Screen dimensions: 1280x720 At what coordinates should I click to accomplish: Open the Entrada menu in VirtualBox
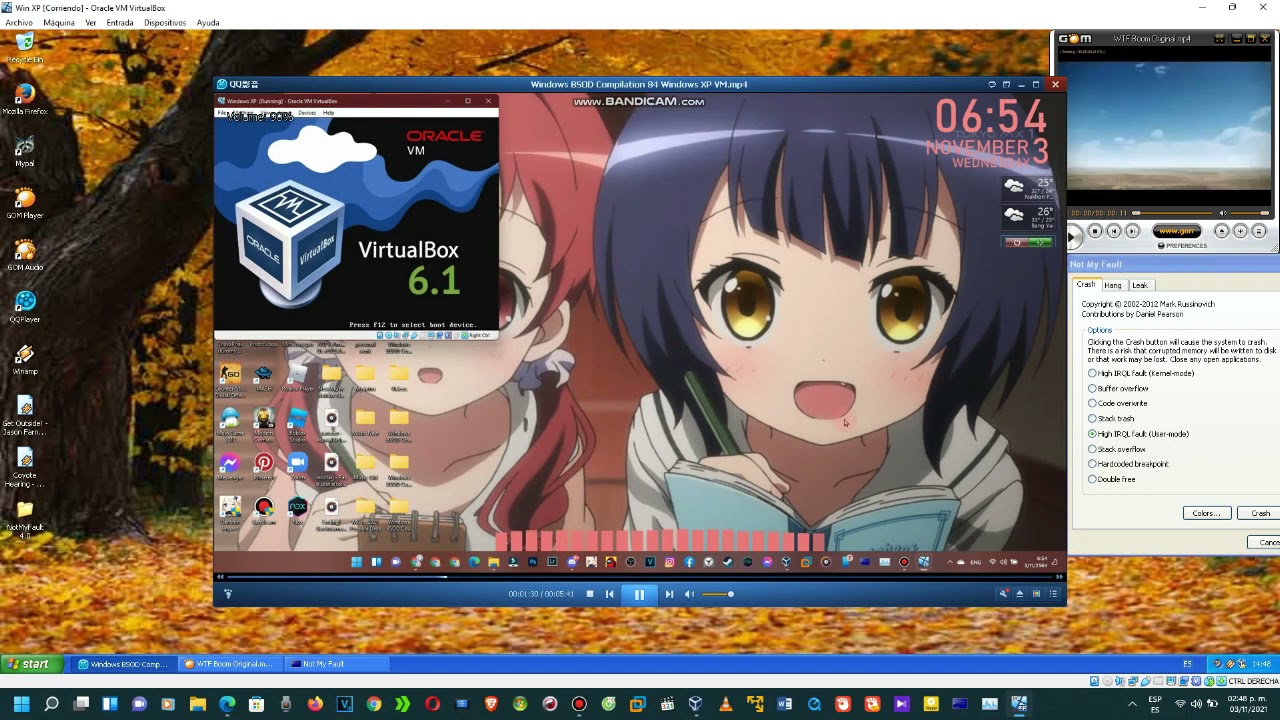(120, 22)
